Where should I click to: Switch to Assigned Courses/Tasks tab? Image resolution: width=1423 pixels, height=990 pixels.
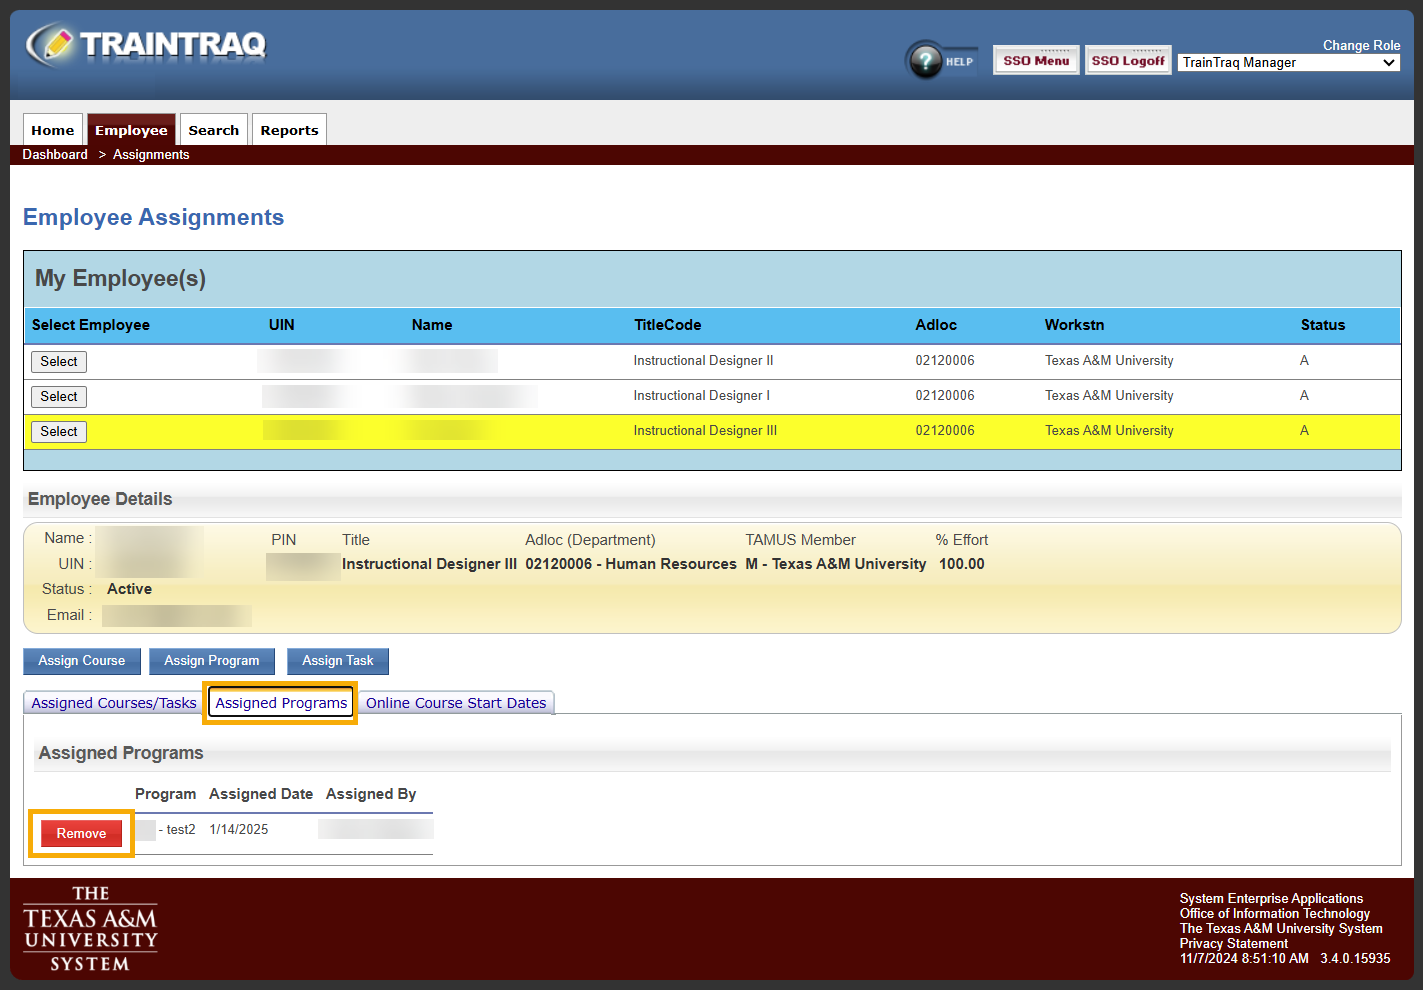(x=114, y=703)
